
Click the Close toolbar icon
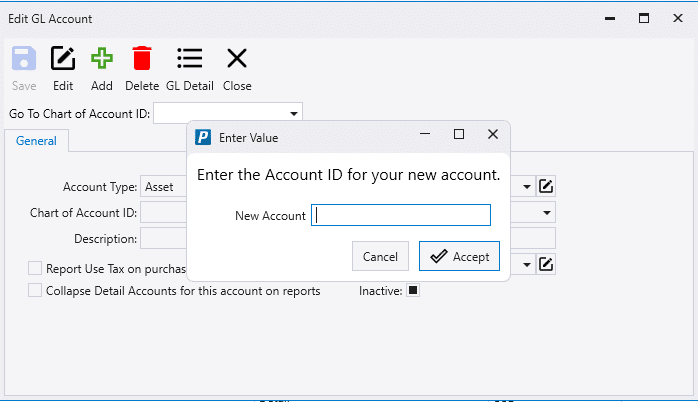tap(237, 58)
